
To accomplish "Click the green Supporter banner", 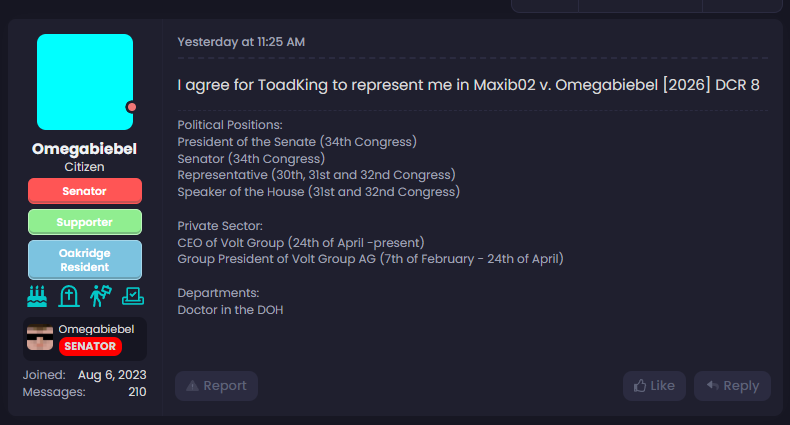I will pos(85,221).
